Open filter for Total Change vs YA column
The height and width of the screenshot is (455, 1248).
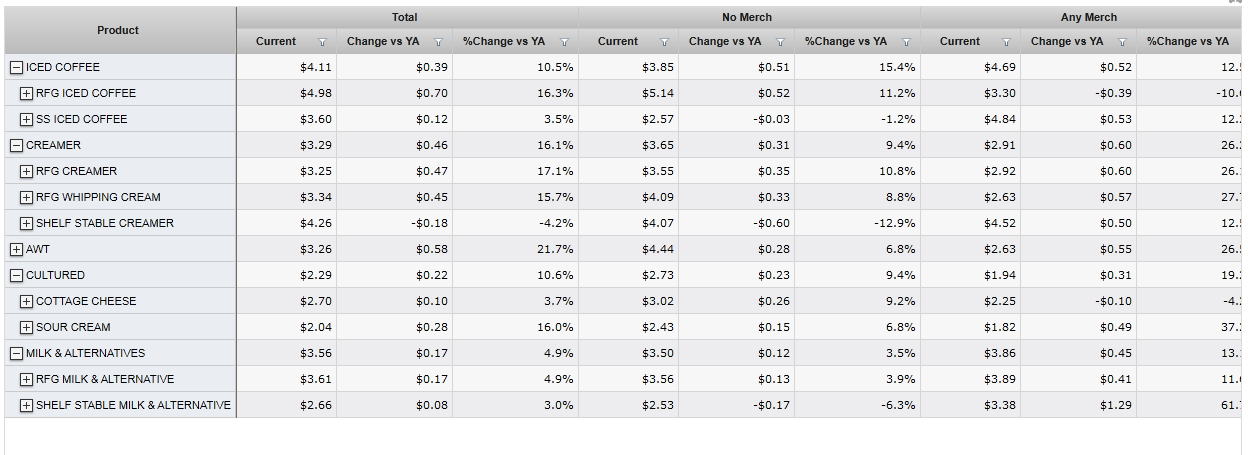point(438,42)
